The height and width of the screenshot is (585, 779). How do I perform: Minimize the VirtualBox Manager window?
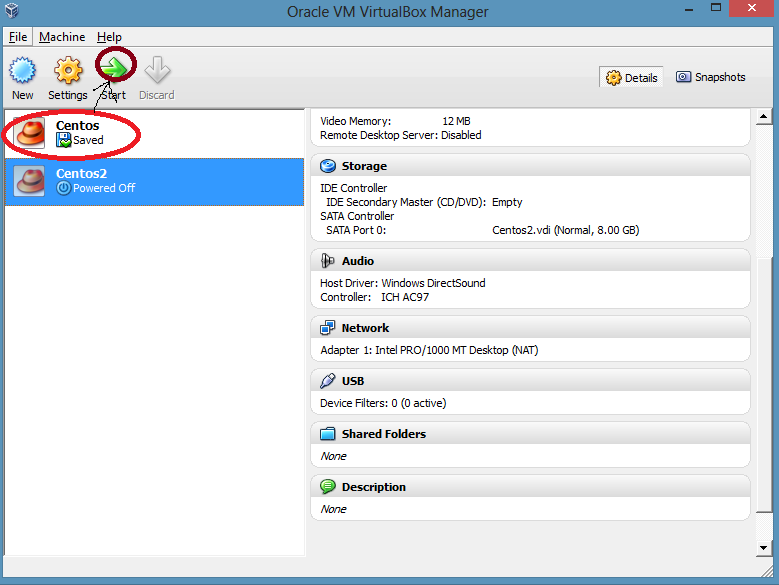click(689, 9)
